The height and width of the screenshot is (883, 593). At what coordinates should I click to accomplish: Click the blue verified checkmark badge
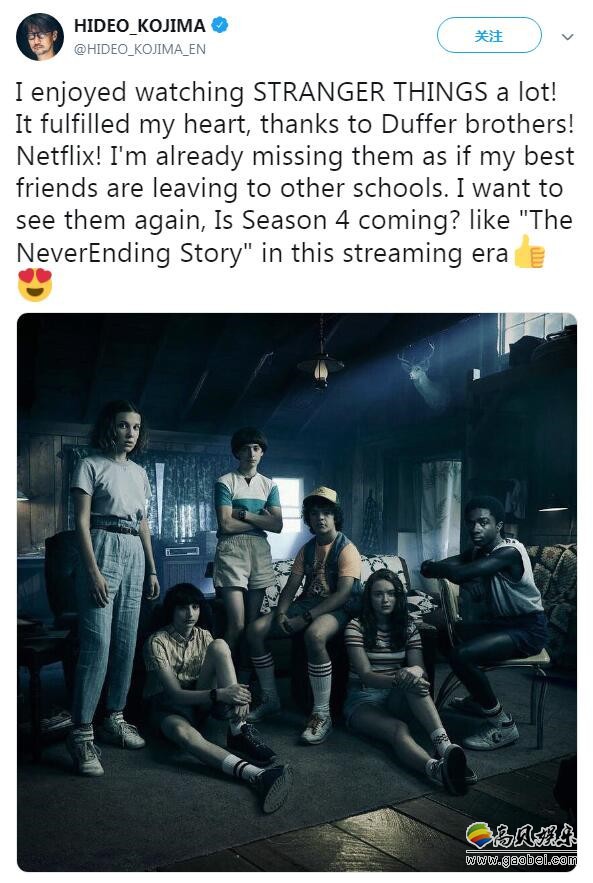220,25
